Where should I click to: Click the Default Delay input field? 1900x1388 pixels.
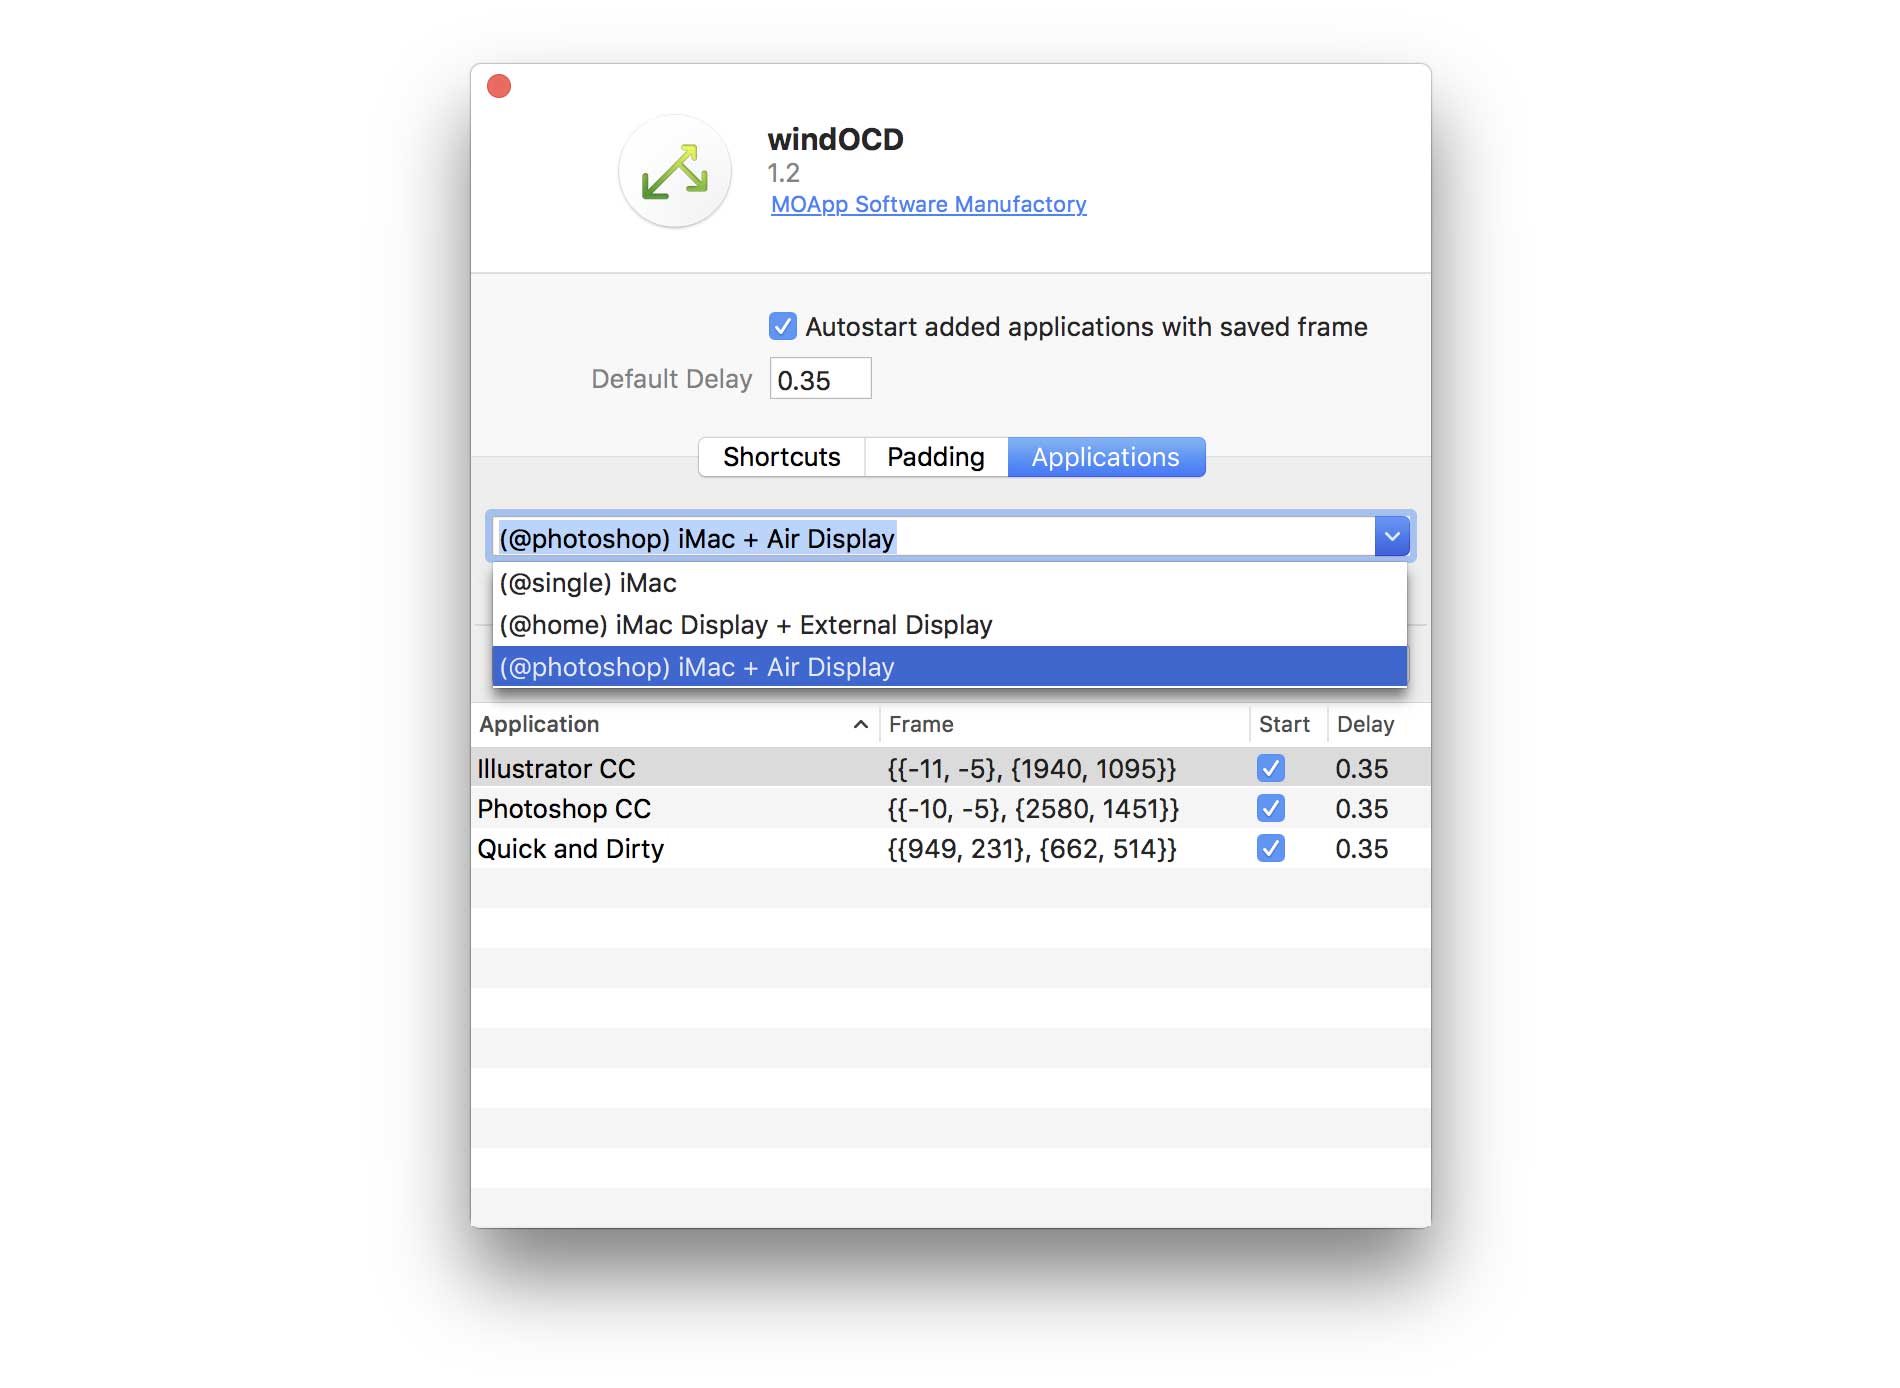(x=820, y=379)
